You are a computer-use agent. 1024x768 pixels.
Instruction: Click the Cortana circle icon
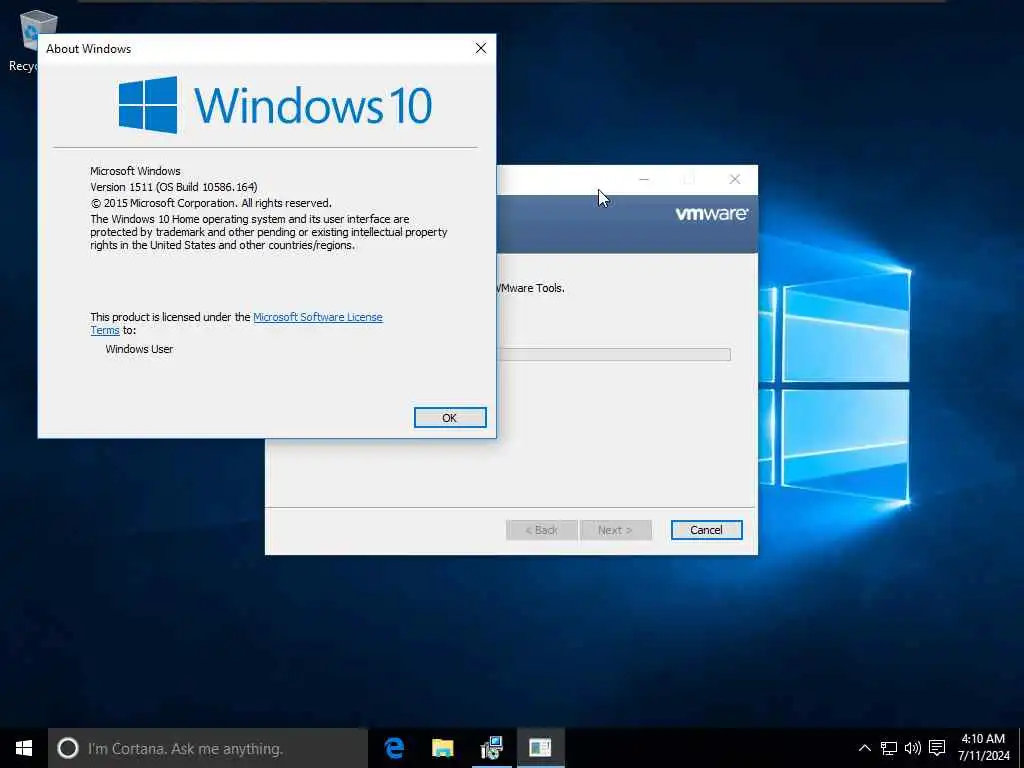coord(68,748)
